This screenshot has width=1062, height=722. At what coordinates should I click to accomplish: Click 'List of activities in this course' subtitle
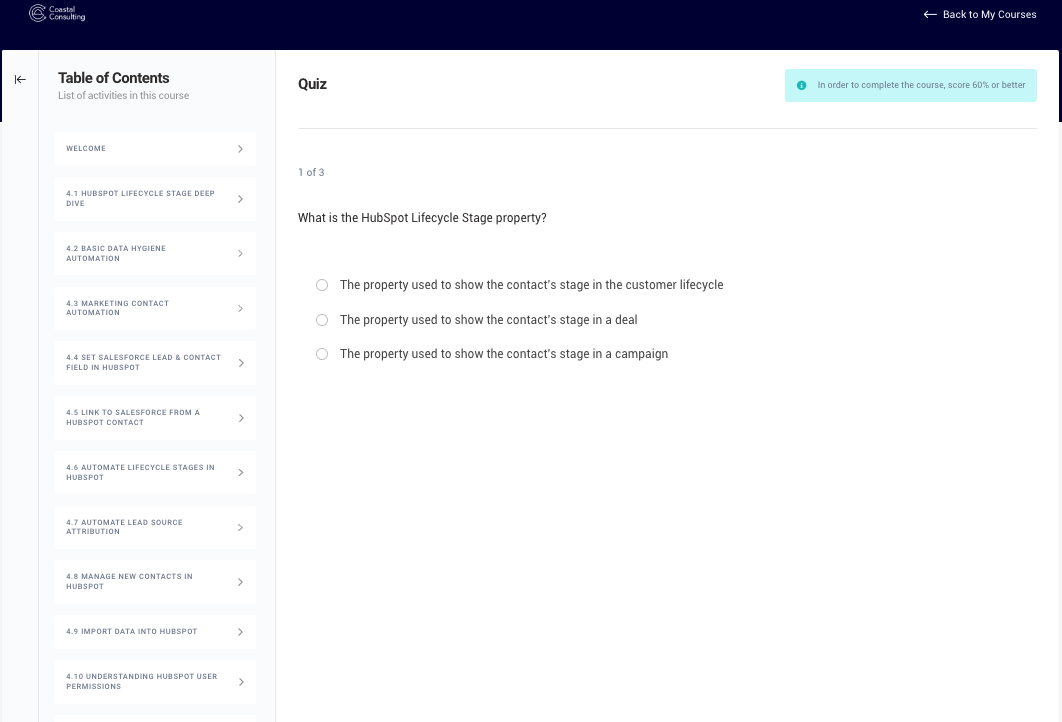(124, 95)
